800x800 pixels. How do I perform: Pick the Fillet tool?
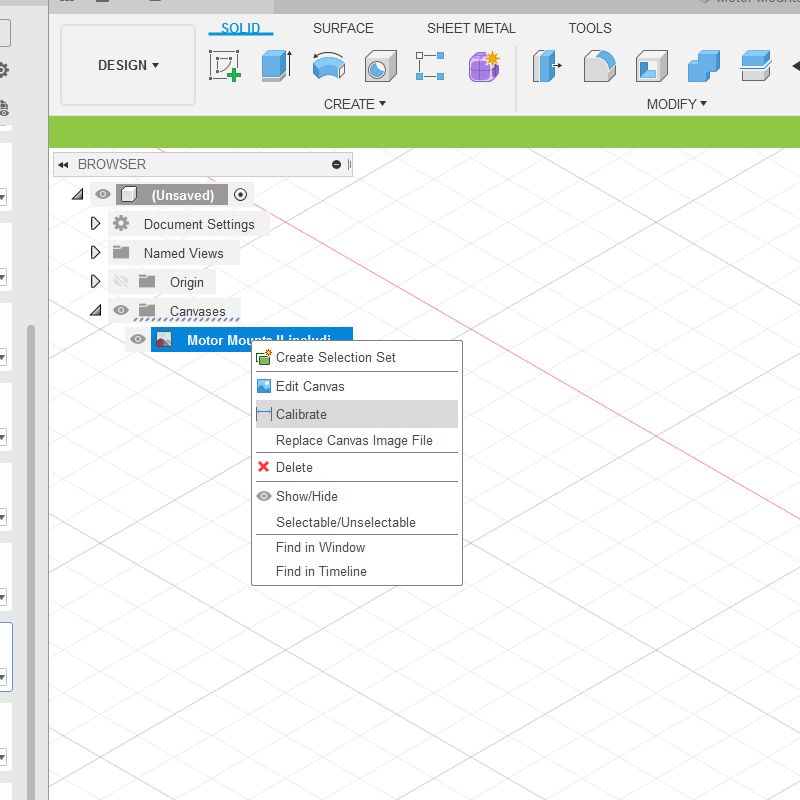point(599,66)
